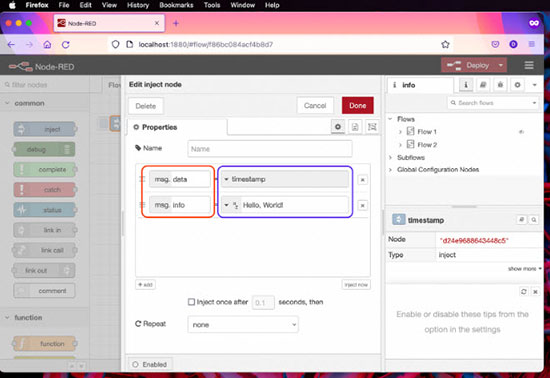Click the seconds delay input field

[x=263, y=302]
